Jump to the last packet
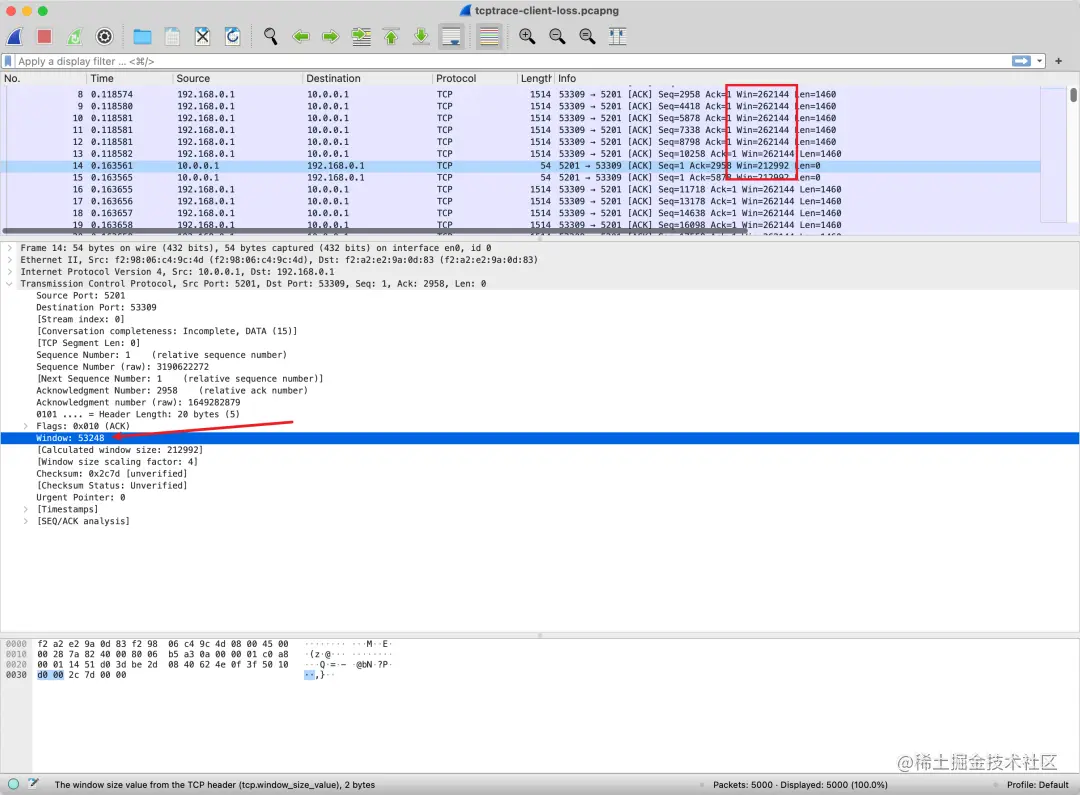Image resolution: width=1080 pixels, height=795 pixels. 421,37
